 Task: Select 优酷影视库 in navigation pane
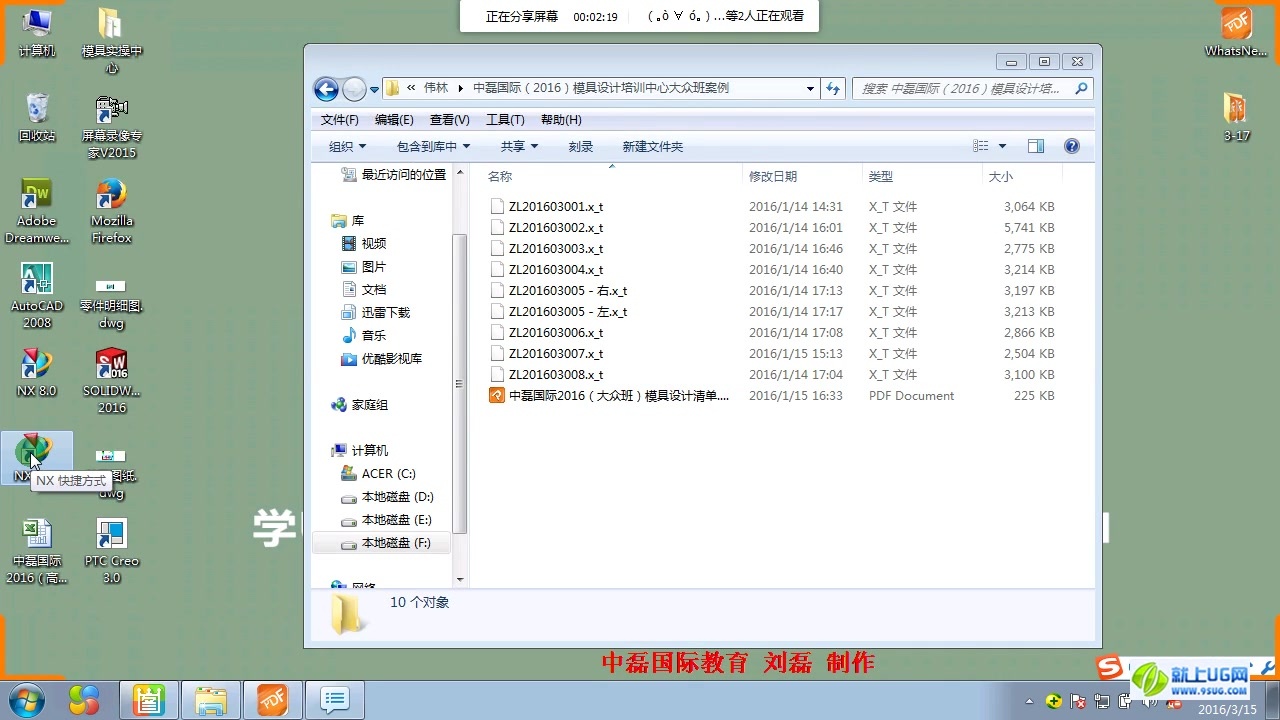coord(382,358)
